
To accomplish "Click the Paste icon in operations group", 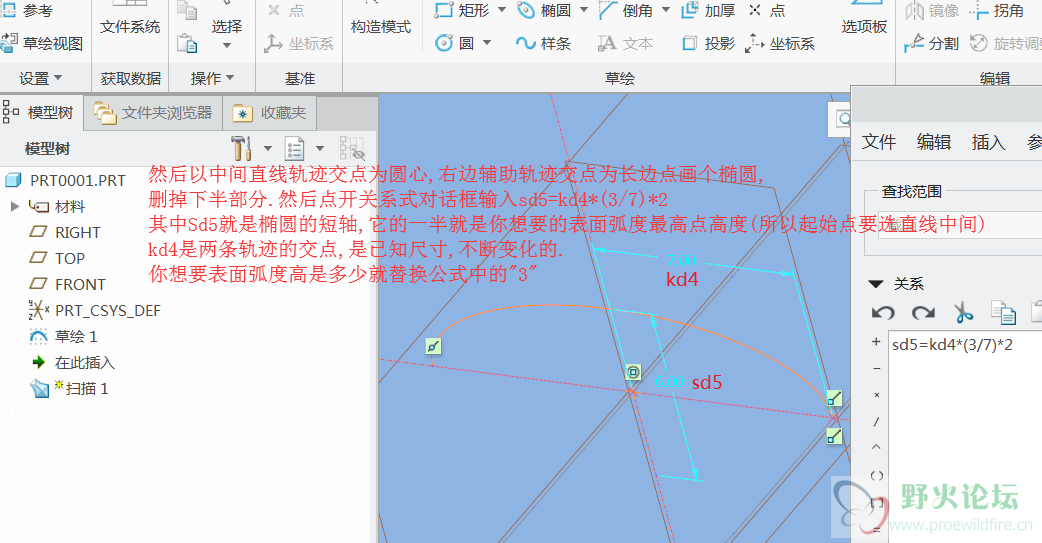I will [187, 44].
